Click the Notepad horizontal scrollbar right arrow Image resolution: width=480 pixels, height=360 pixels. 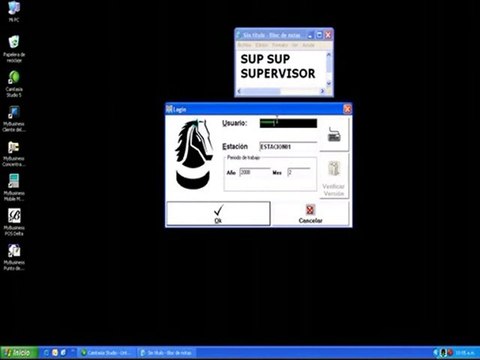pyautogui.click(x=322, y=91)
